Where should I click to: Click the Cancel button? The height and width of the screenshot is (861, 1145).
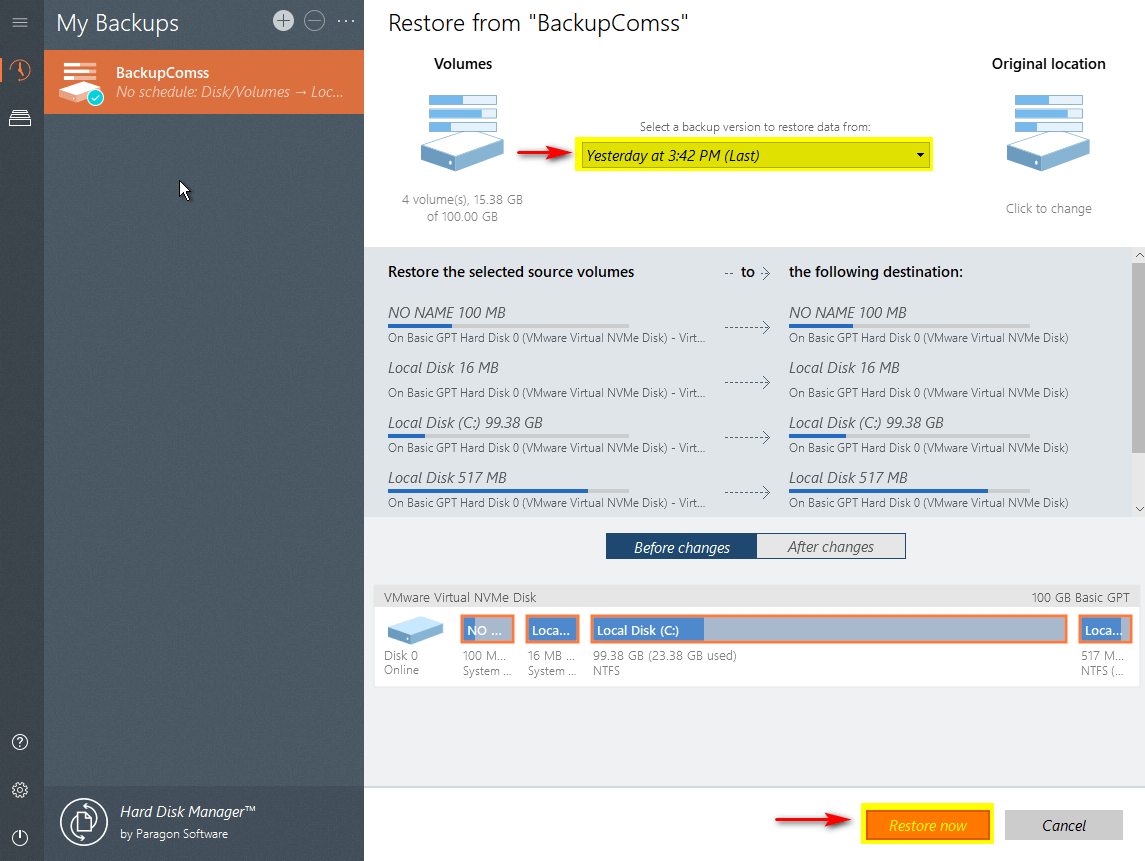pos(1063,825)
